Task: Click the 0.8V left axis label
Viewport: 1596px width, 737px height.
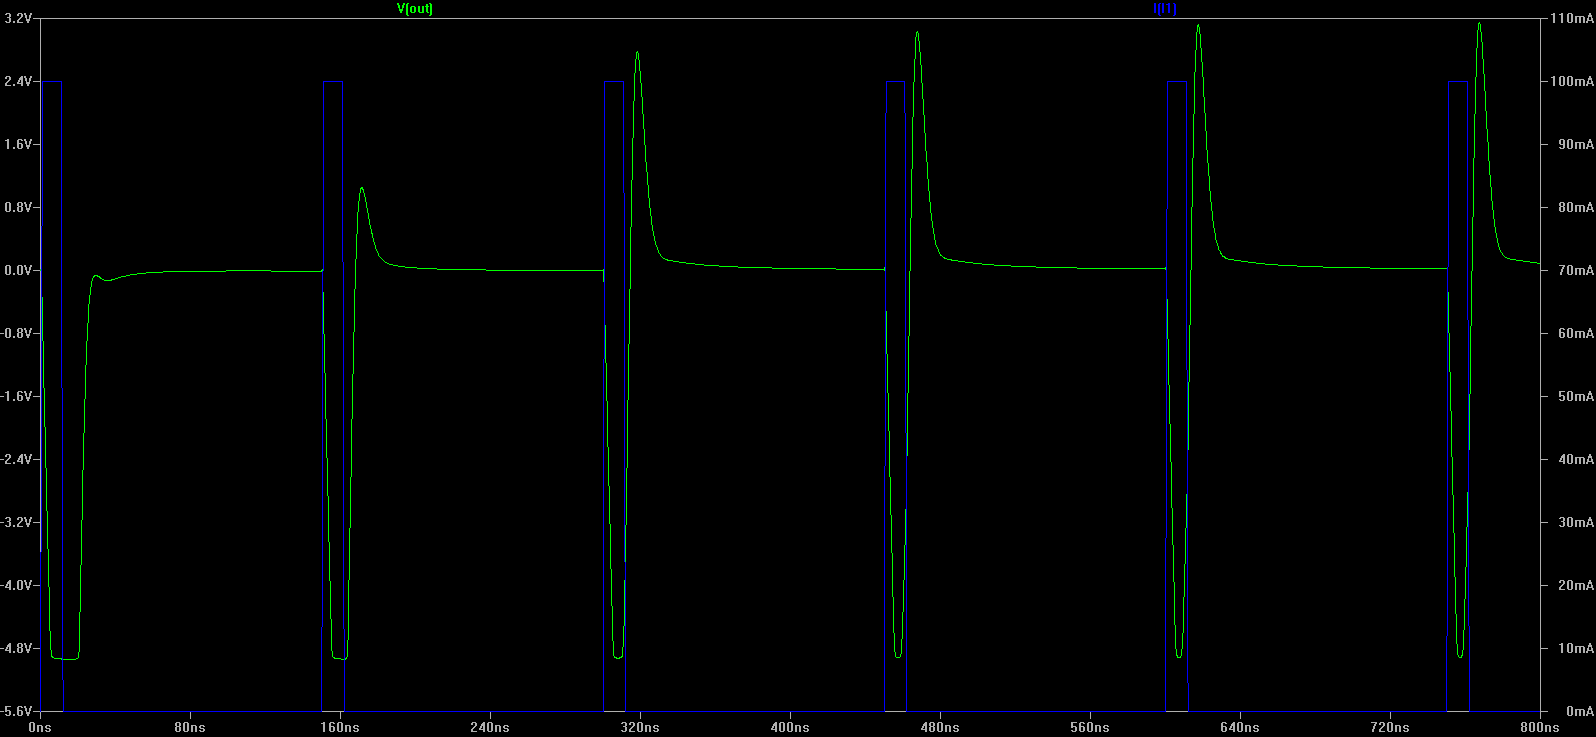Action: coord(18,207)
